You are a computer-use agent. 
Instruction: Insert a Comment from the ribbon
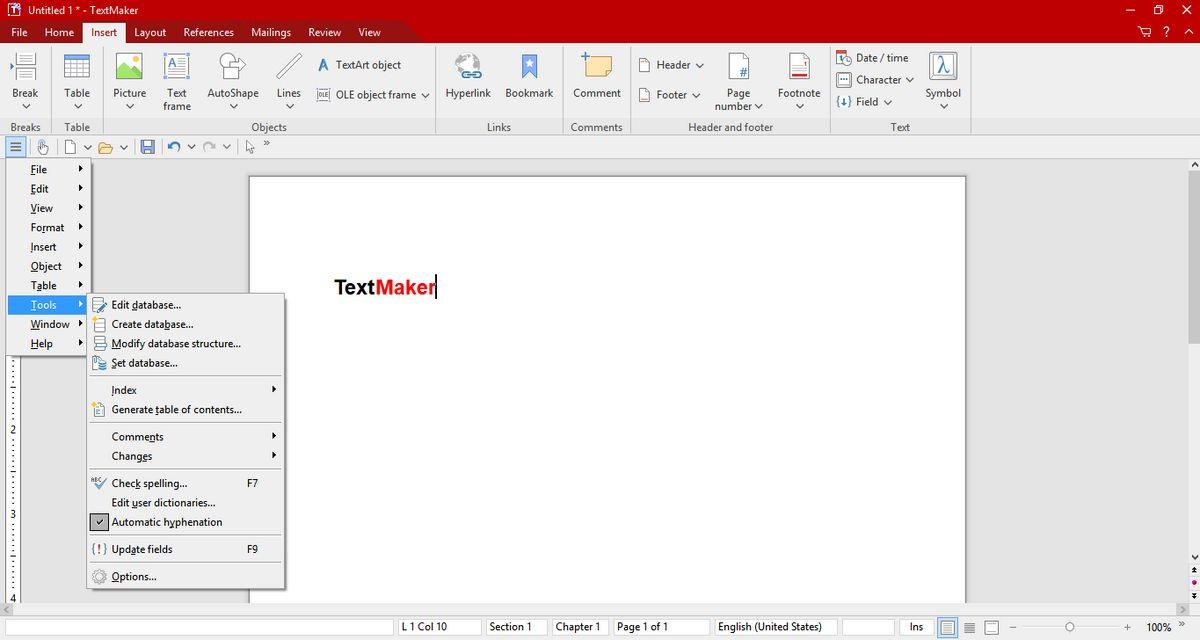597,76
